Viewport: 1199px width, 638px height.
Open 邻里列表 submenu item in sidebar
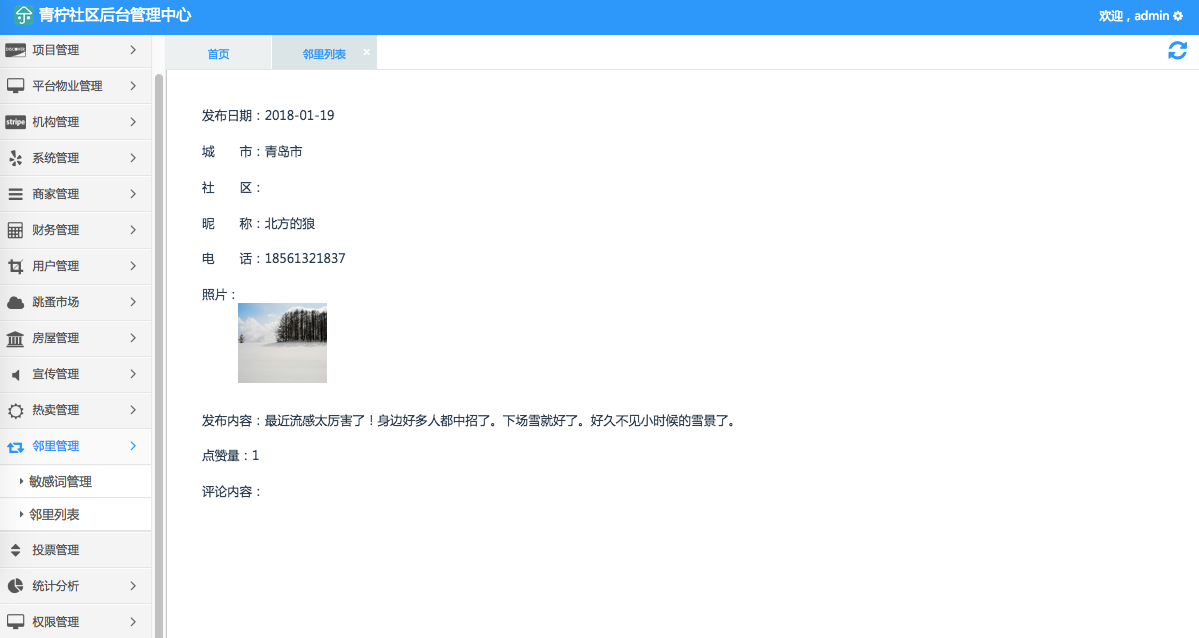coord(54,514)
